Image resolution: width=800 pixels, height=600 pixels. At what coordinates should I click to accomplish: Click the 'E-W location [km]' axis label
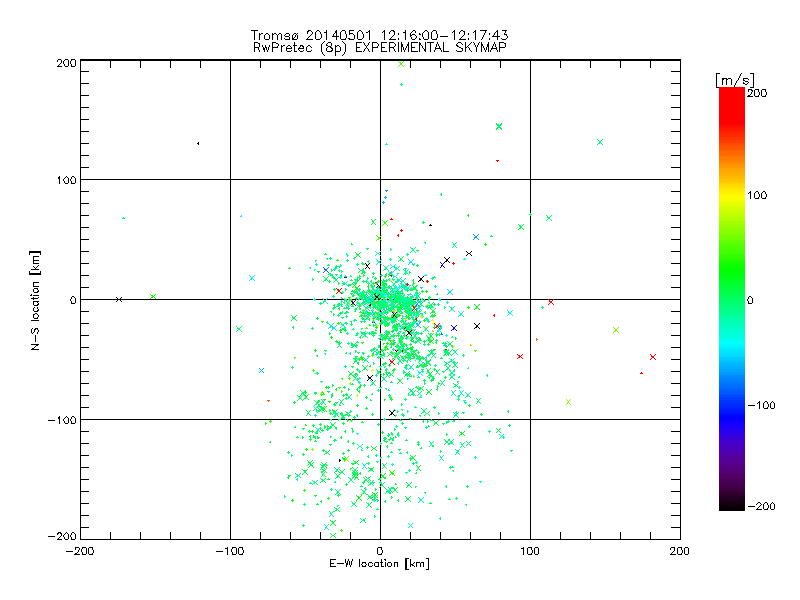(x=379, y=564)
